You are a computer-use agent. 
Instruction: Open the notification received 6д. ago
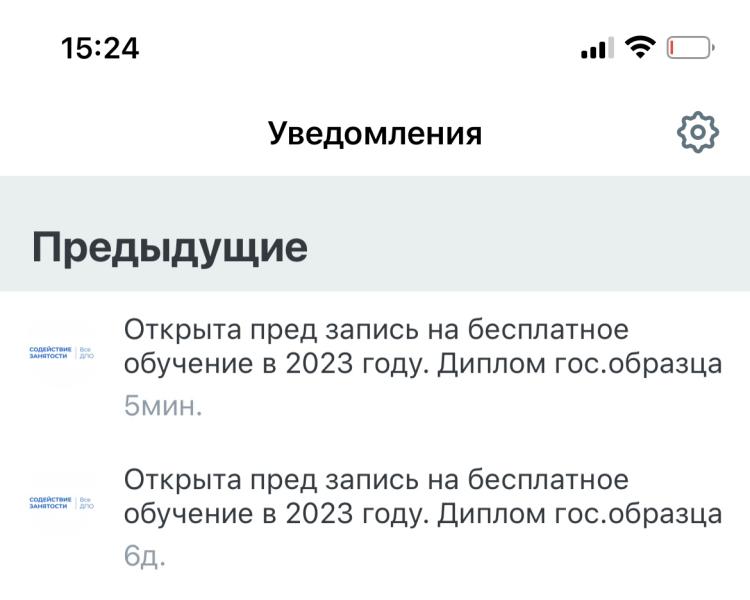(x=375, y=517)
